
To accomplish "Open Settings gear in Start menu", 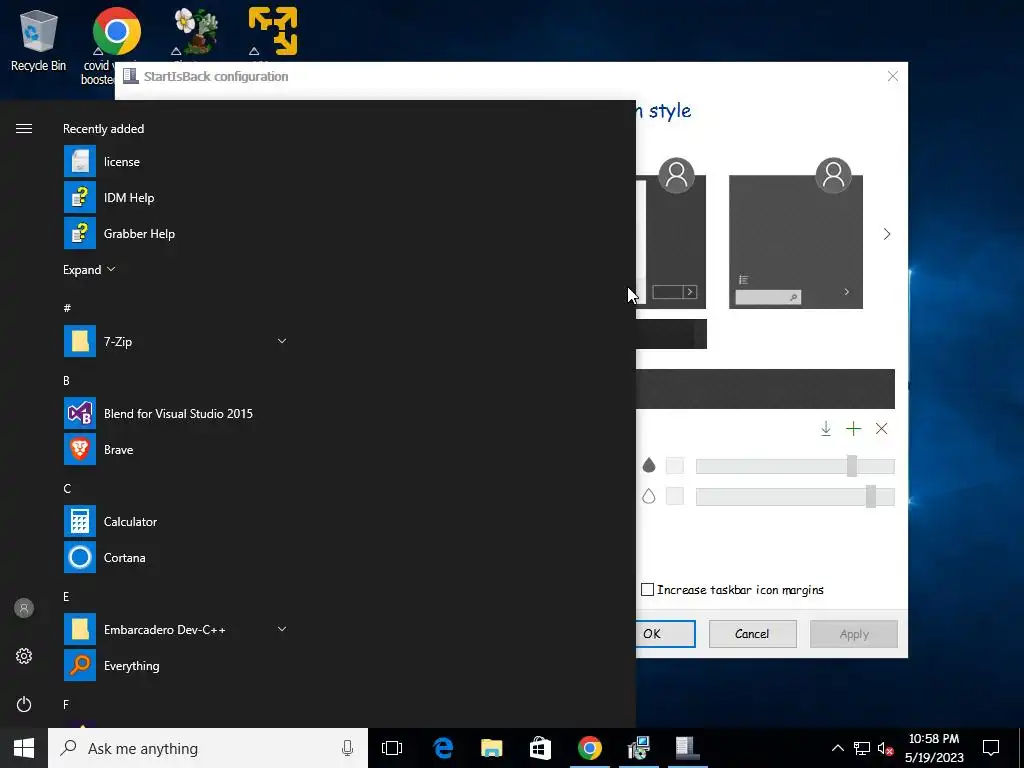I will tap(24, 656).
